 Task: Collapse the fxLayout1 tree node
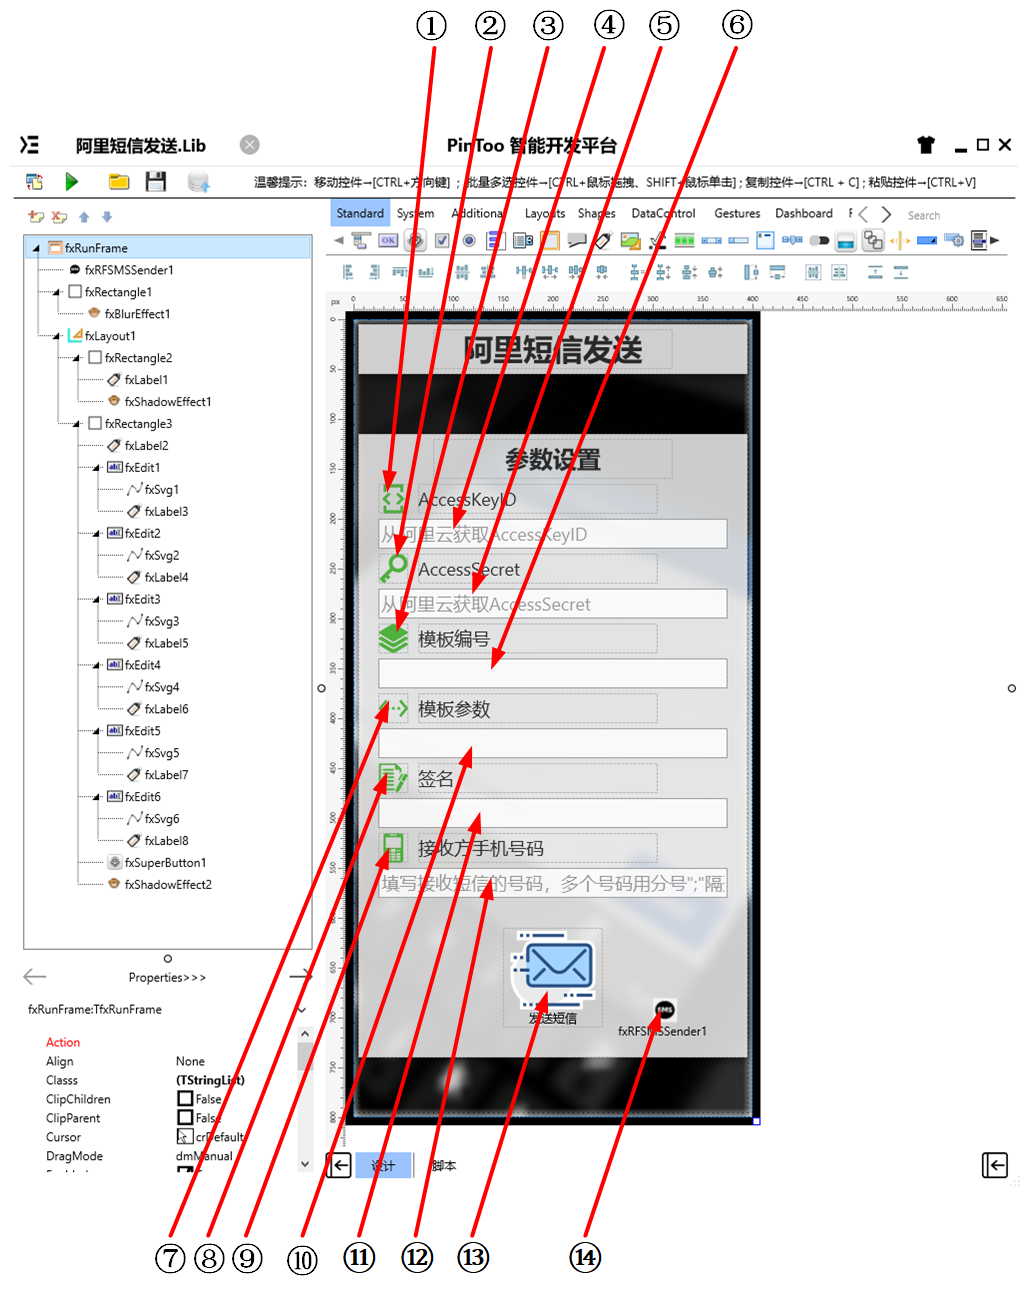[x=56, y=336]
